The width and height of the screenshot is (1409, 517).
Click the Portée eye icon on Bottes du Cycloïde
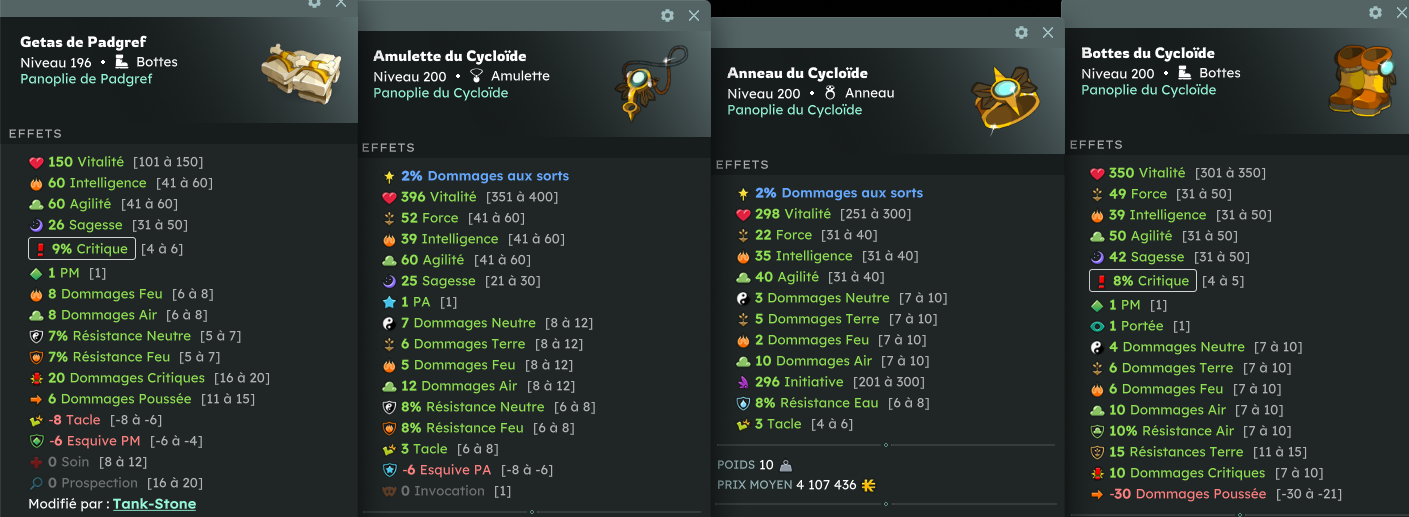pyautogui.click(x=1097, y=326)
